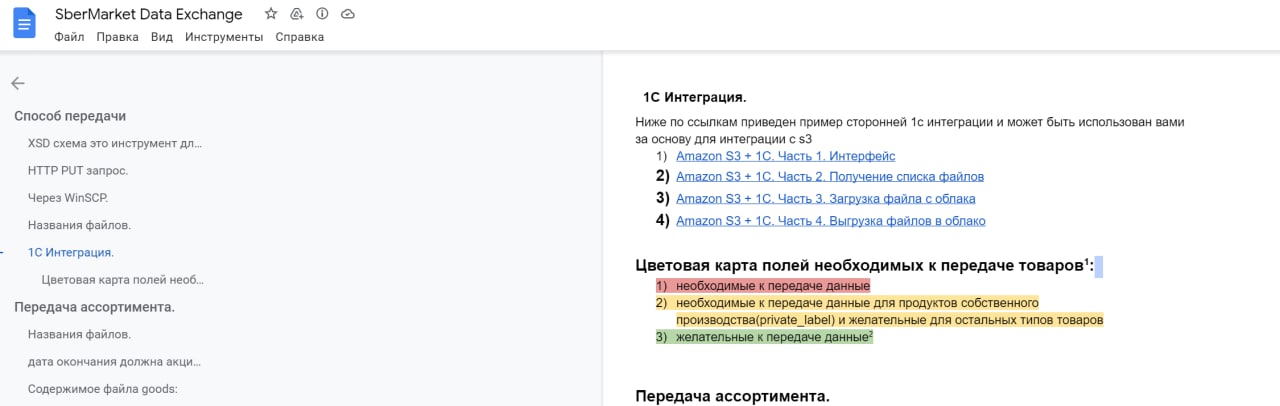Viewport: 1280px width, 406px height.
Task: Star the SberMarket Data Exchange document
Action: (x=271, y=14)
